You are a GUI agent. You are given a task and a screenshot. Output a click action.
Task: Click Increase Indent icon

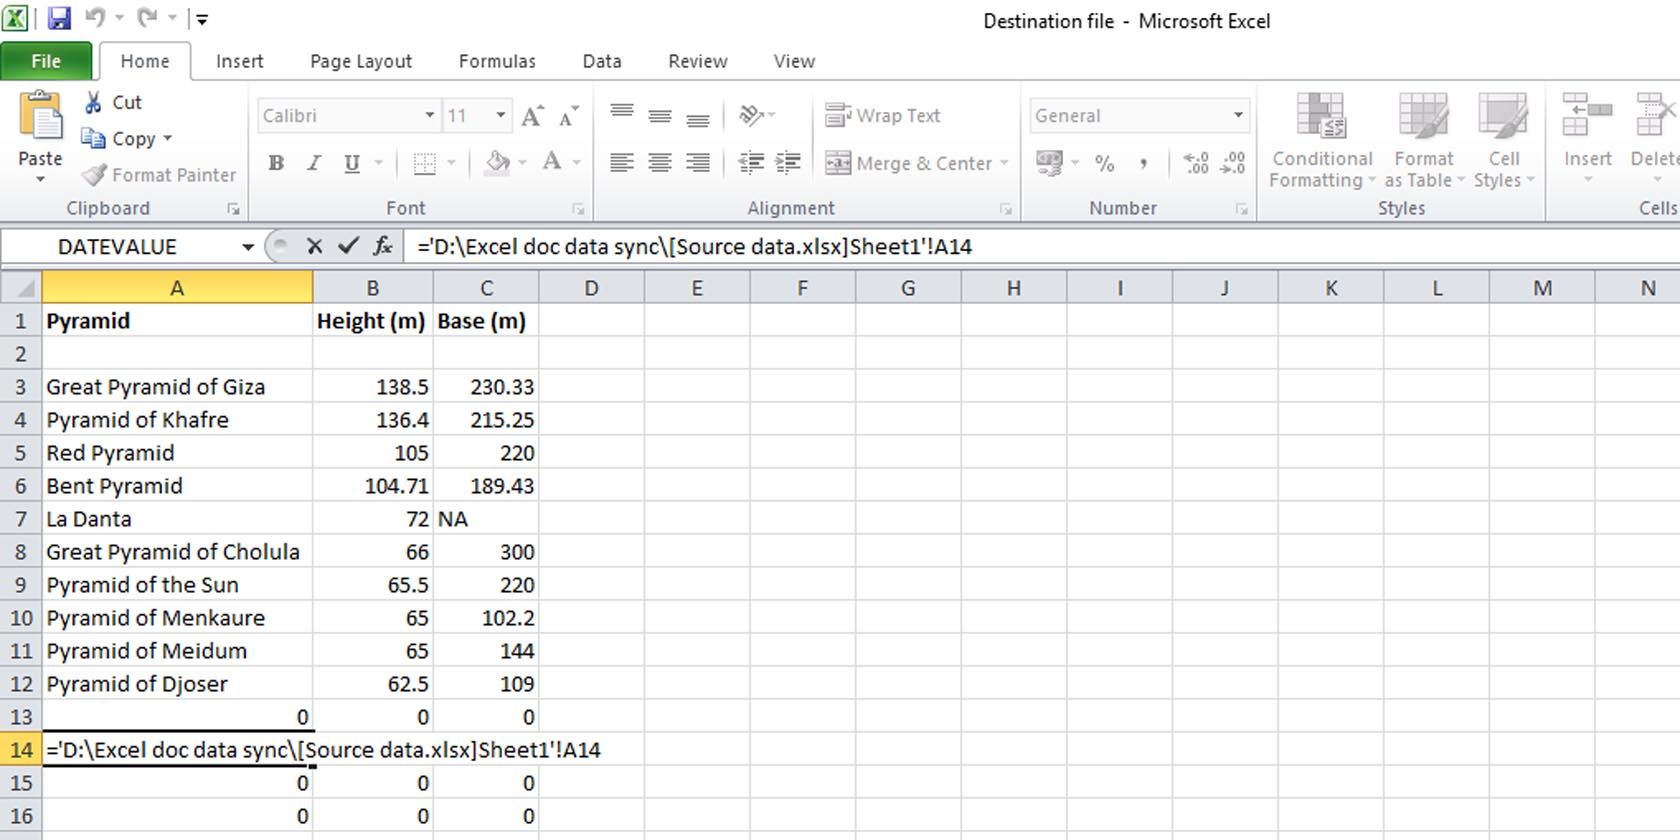pyautogui.click(x=788, y=163)
